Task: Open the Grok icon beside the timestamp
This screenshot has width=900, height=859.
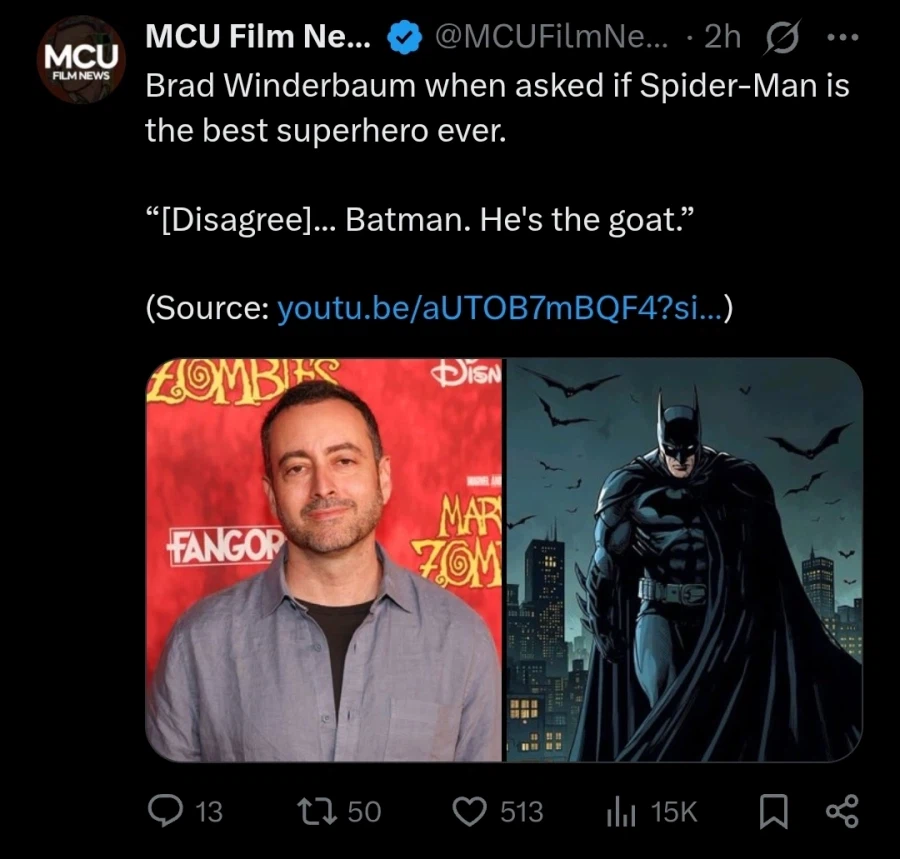Action: click(x=784, y=36)
